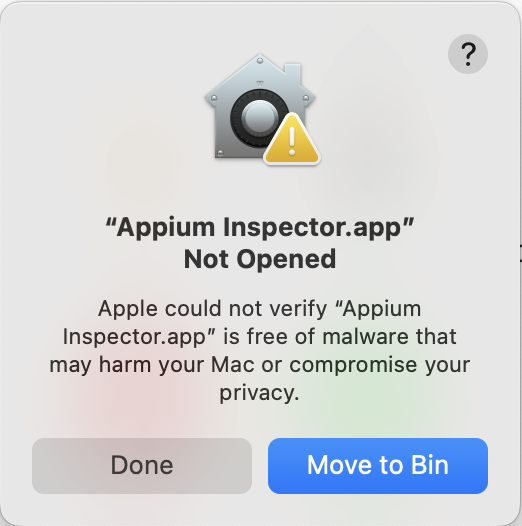
Task: Click the yellow warning triangle badge
Action: click(x=292, y=140)
